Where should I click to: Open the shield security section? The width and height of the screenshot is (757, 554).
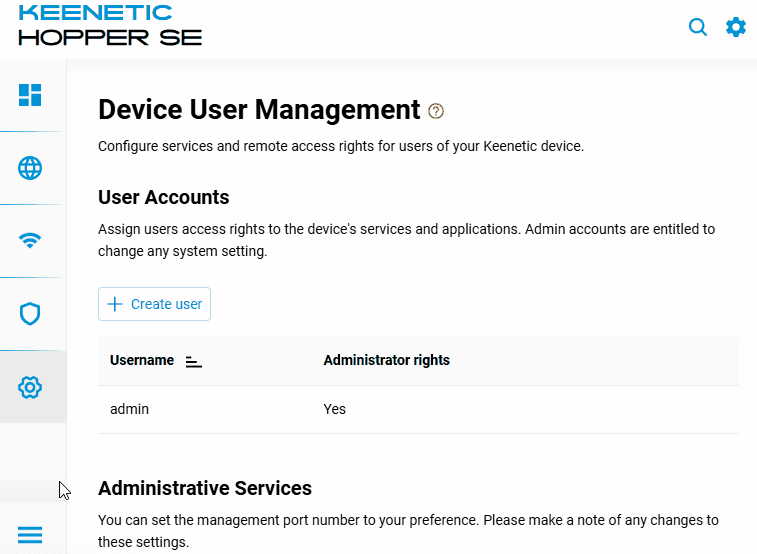[x=30, y=314]
